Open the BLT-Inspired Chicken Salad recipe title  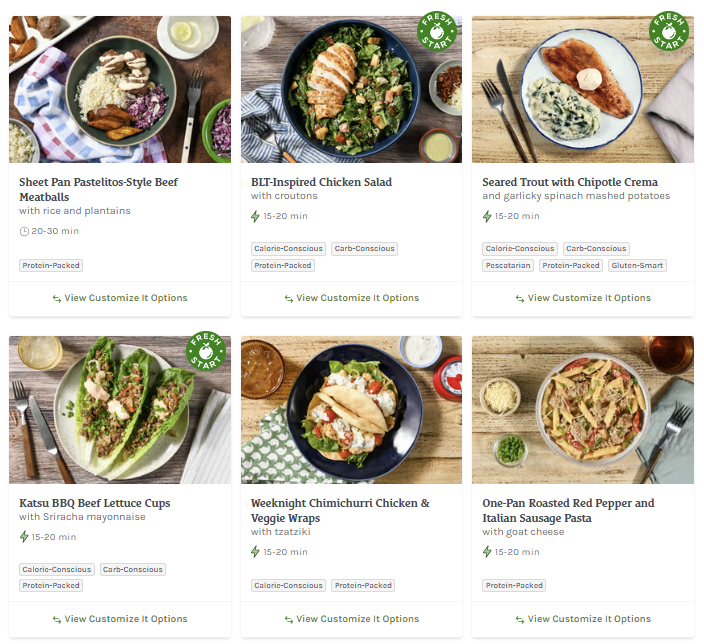321,182
